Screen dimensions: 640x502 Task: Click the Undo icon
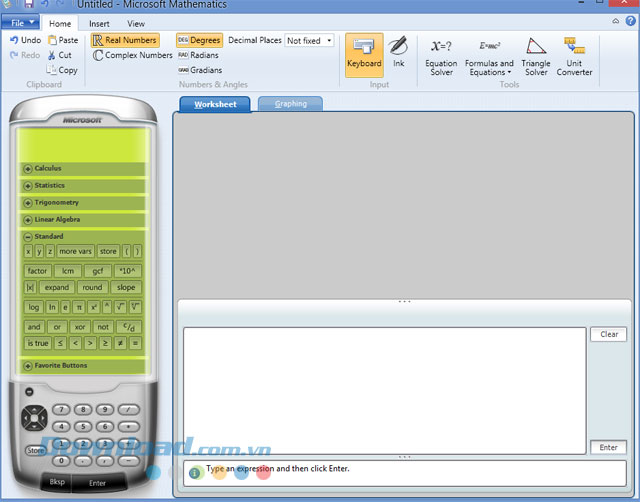pyautogui.click(x=14, y=40)
